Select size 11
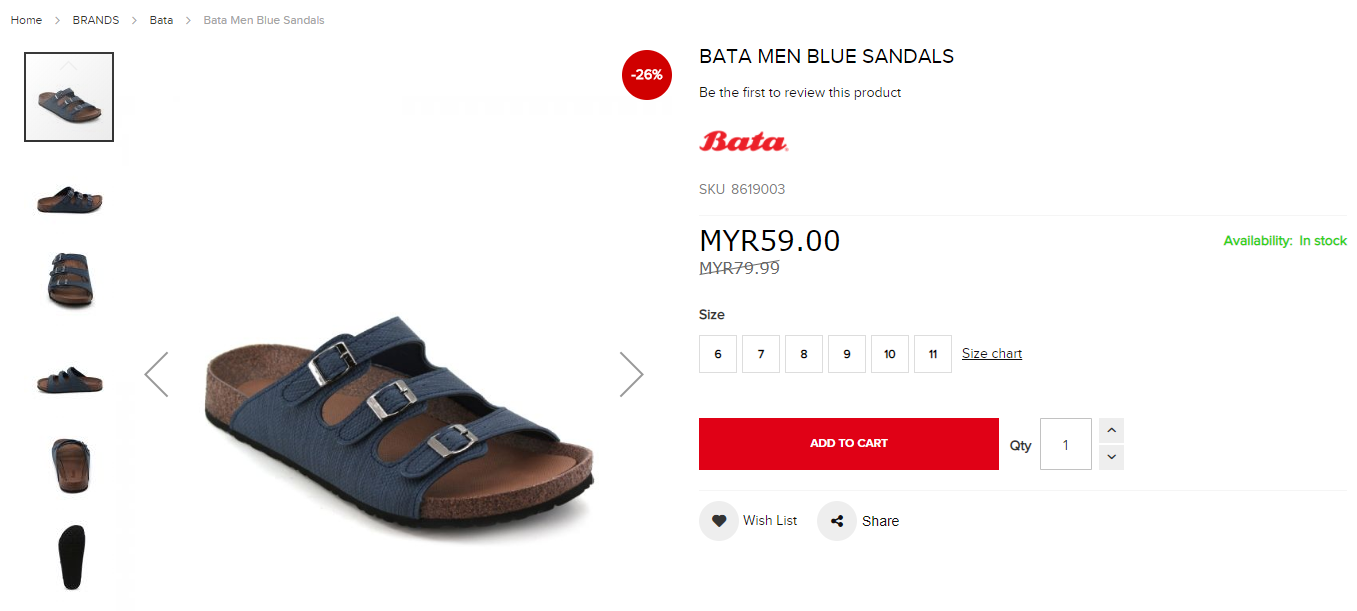Image resolution: width=1357 pixels, height=611 pixels. pos(933,354)
